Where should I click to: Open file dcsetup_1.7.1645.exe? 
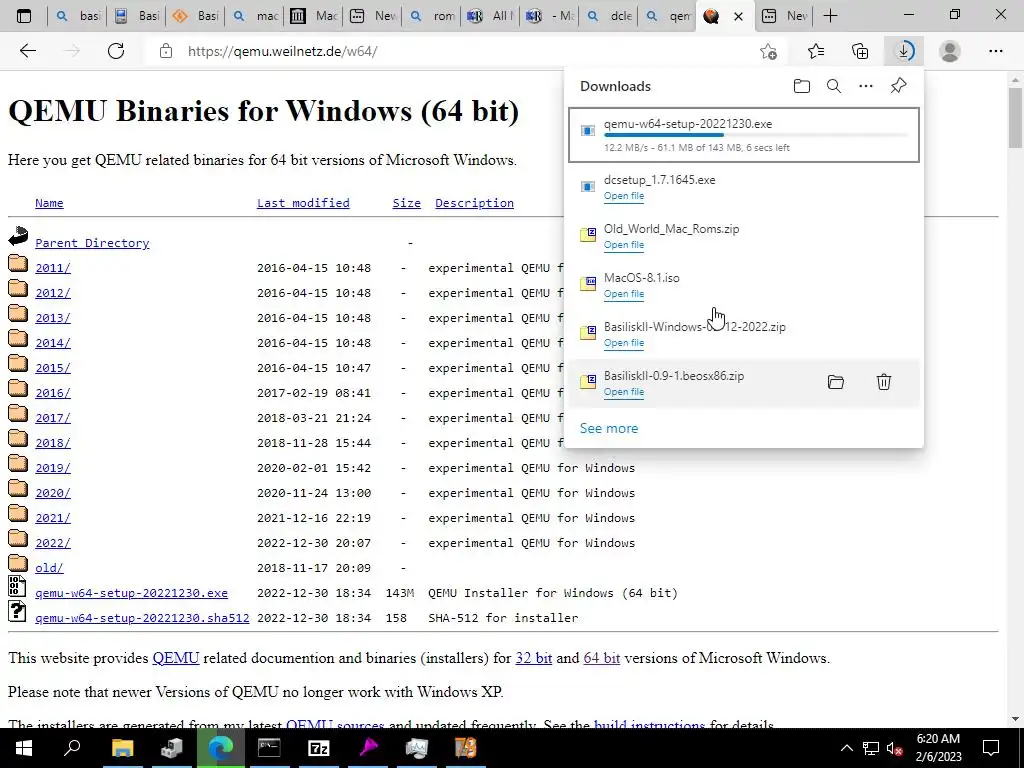click(x=624, y=196)
